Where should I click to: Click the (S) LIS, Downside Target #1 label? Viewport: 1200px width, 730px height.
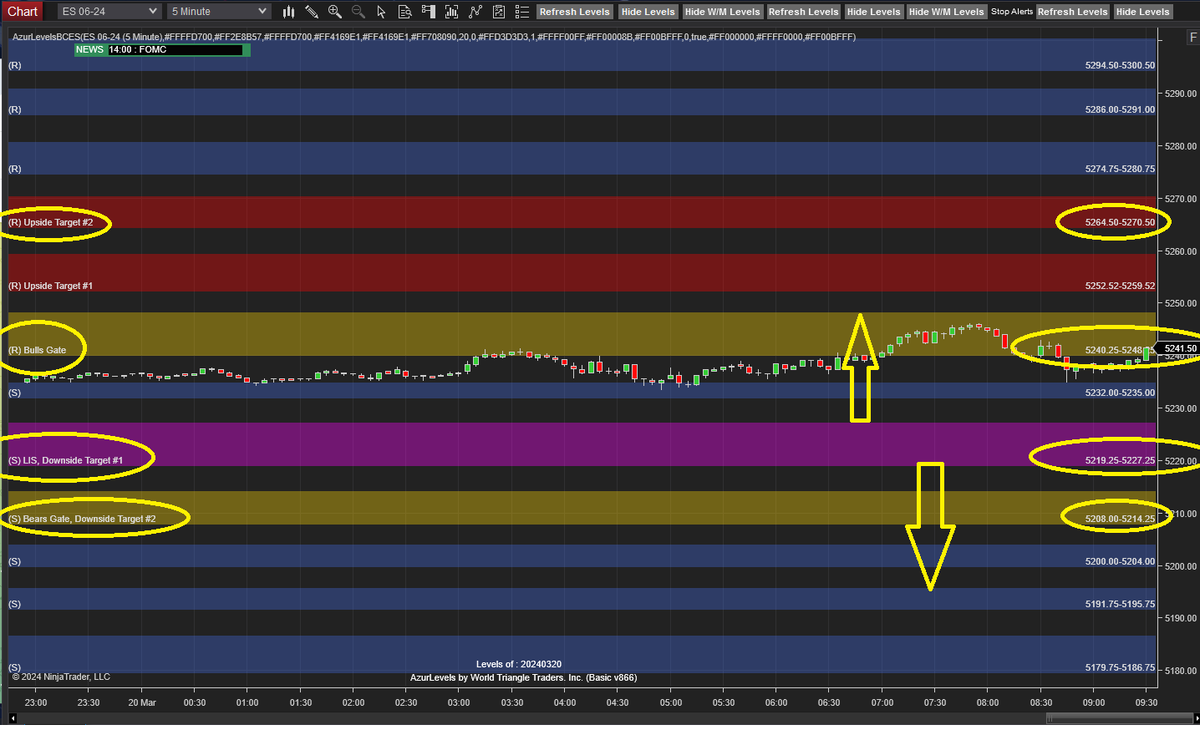(x=65, y=460)
